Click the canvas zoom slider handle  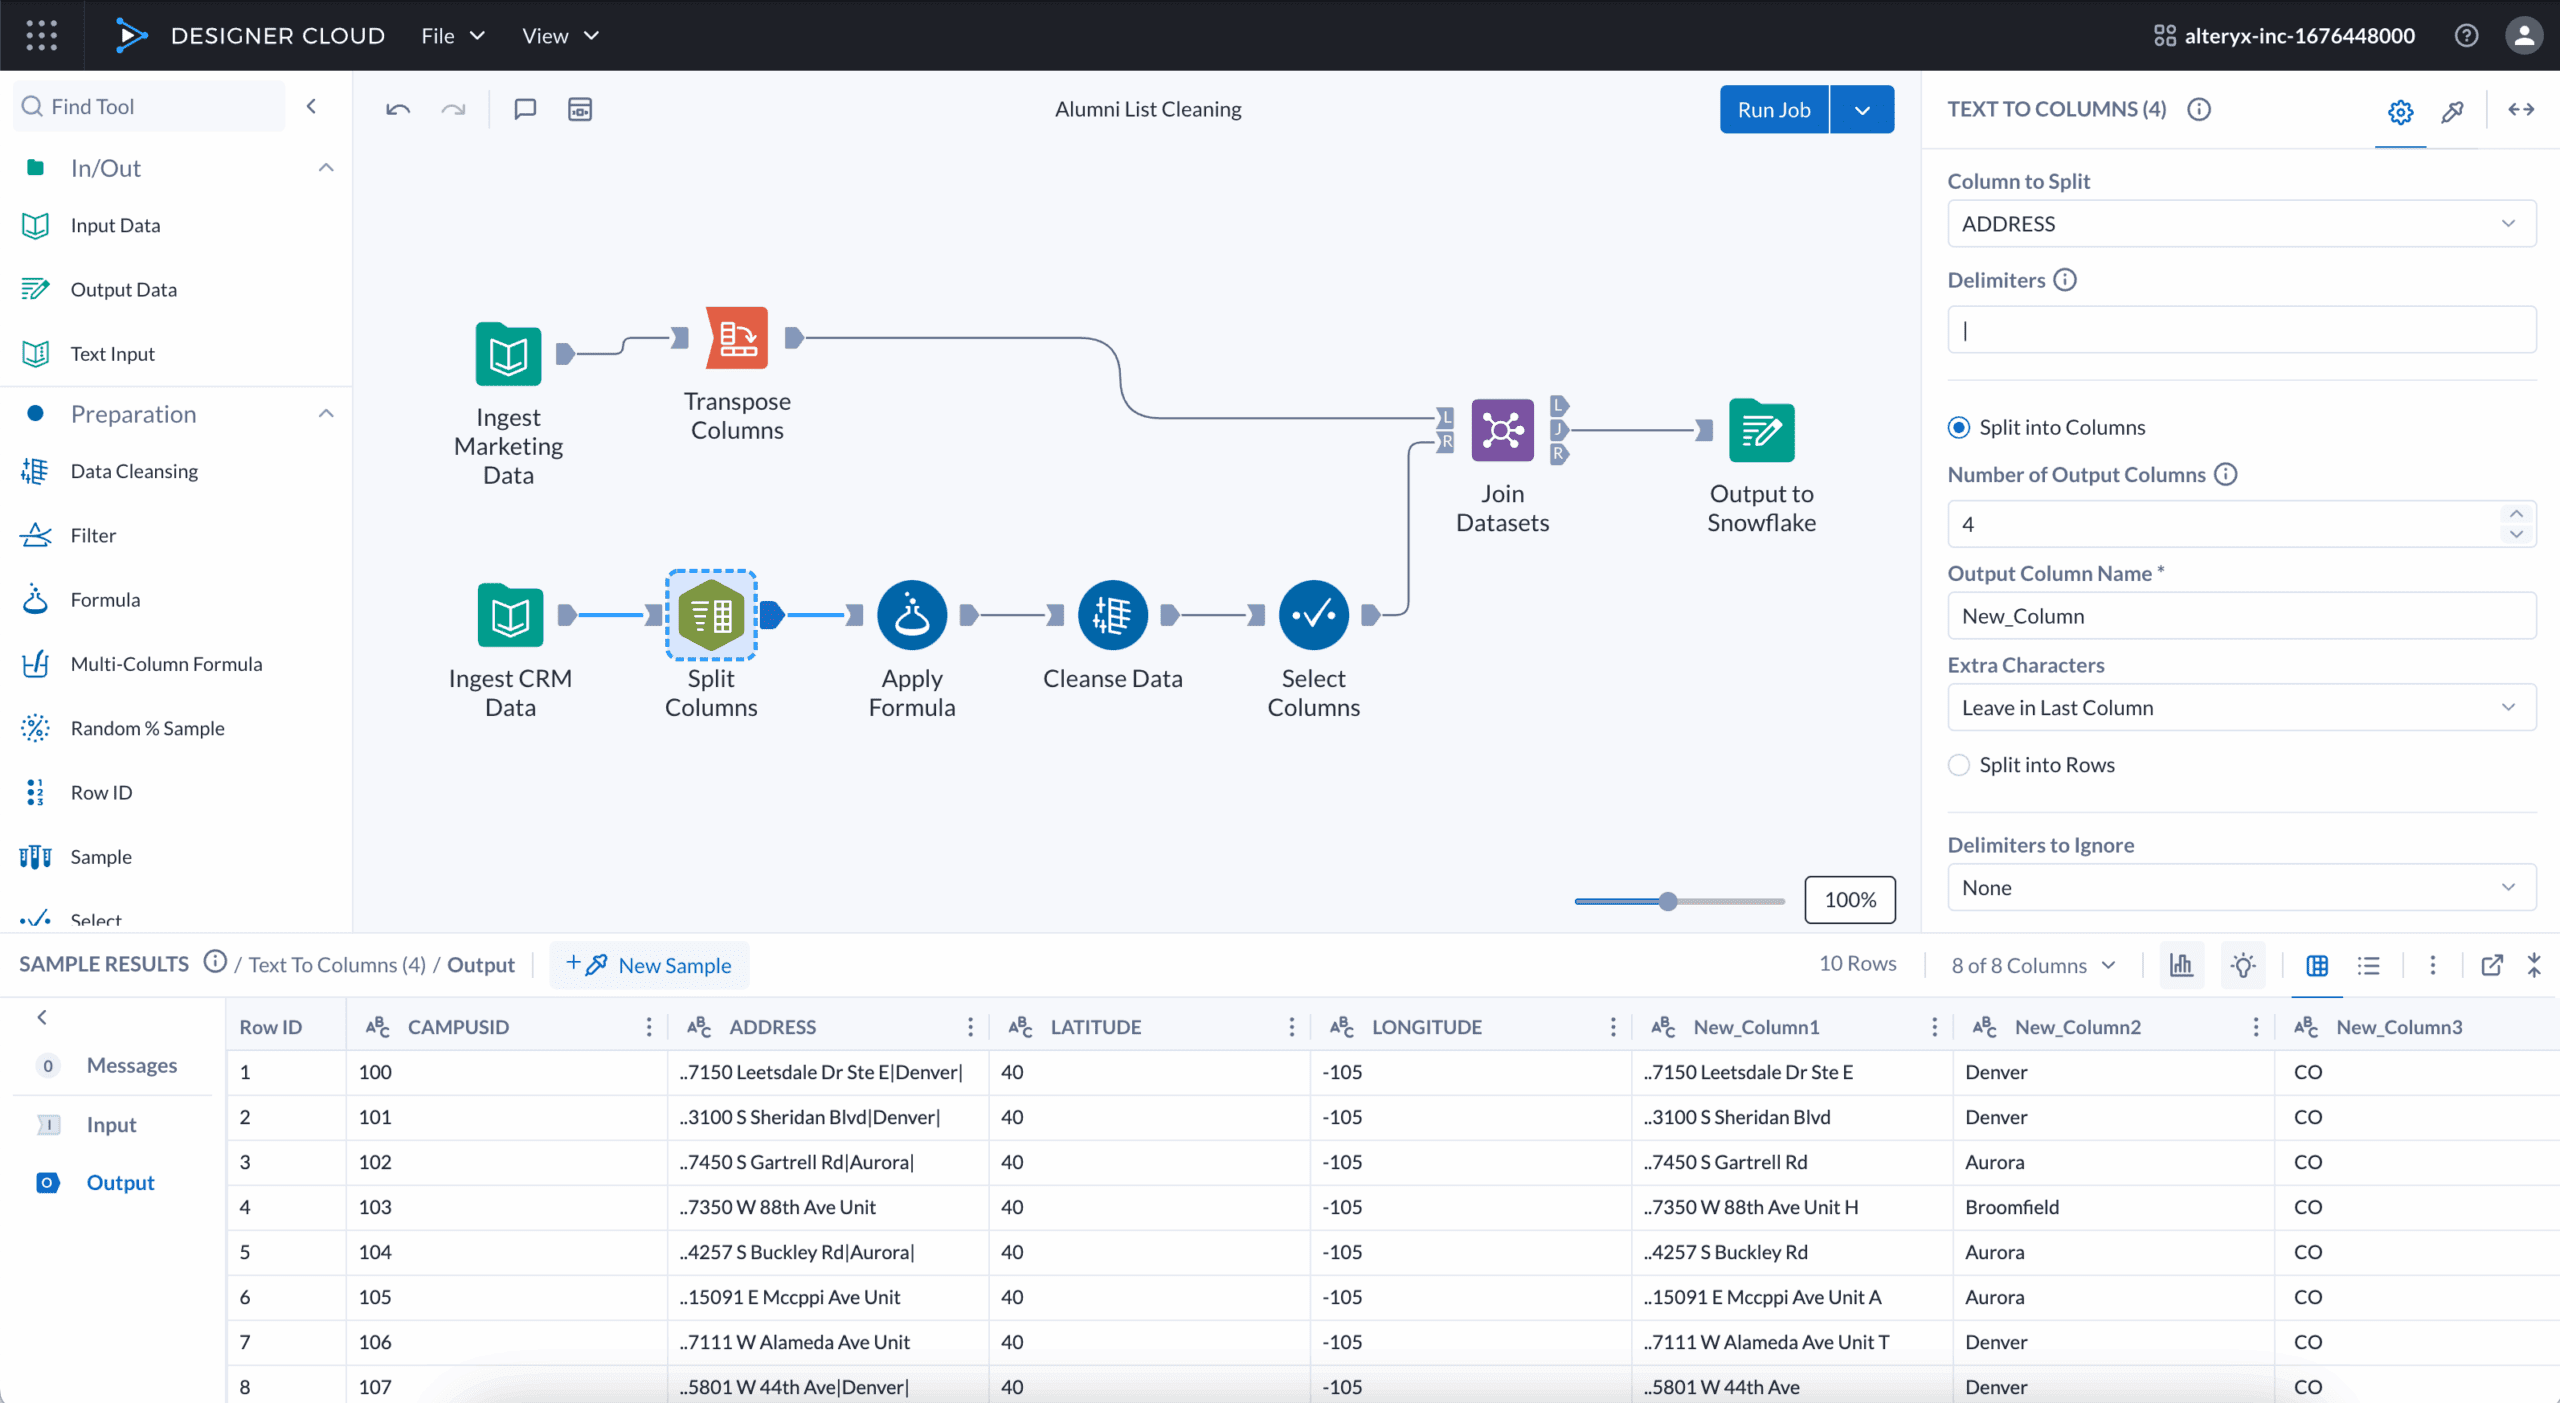point(1668,900)
